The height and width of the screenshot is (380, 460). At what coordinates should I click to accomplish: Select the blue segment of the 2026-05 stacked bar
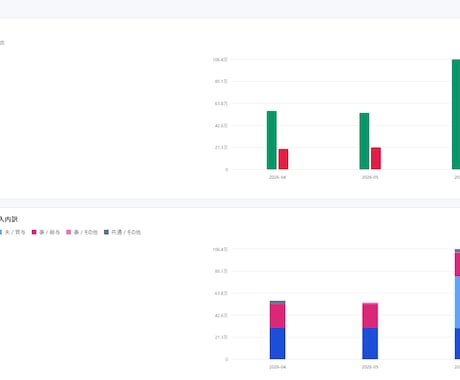[x=370, y=344]
